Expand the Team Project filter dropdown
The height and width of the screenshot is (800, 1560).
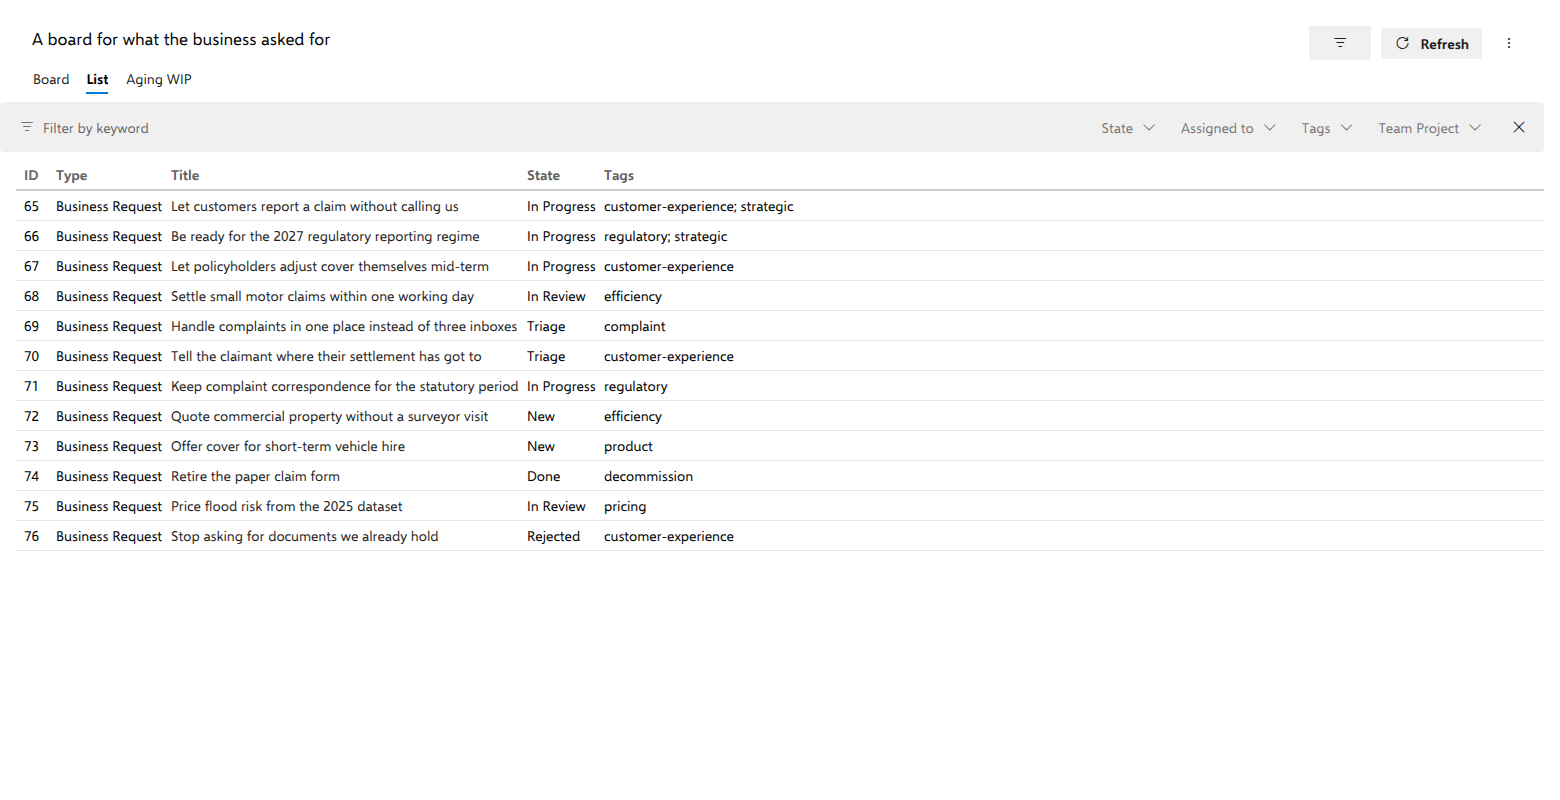1430,128
